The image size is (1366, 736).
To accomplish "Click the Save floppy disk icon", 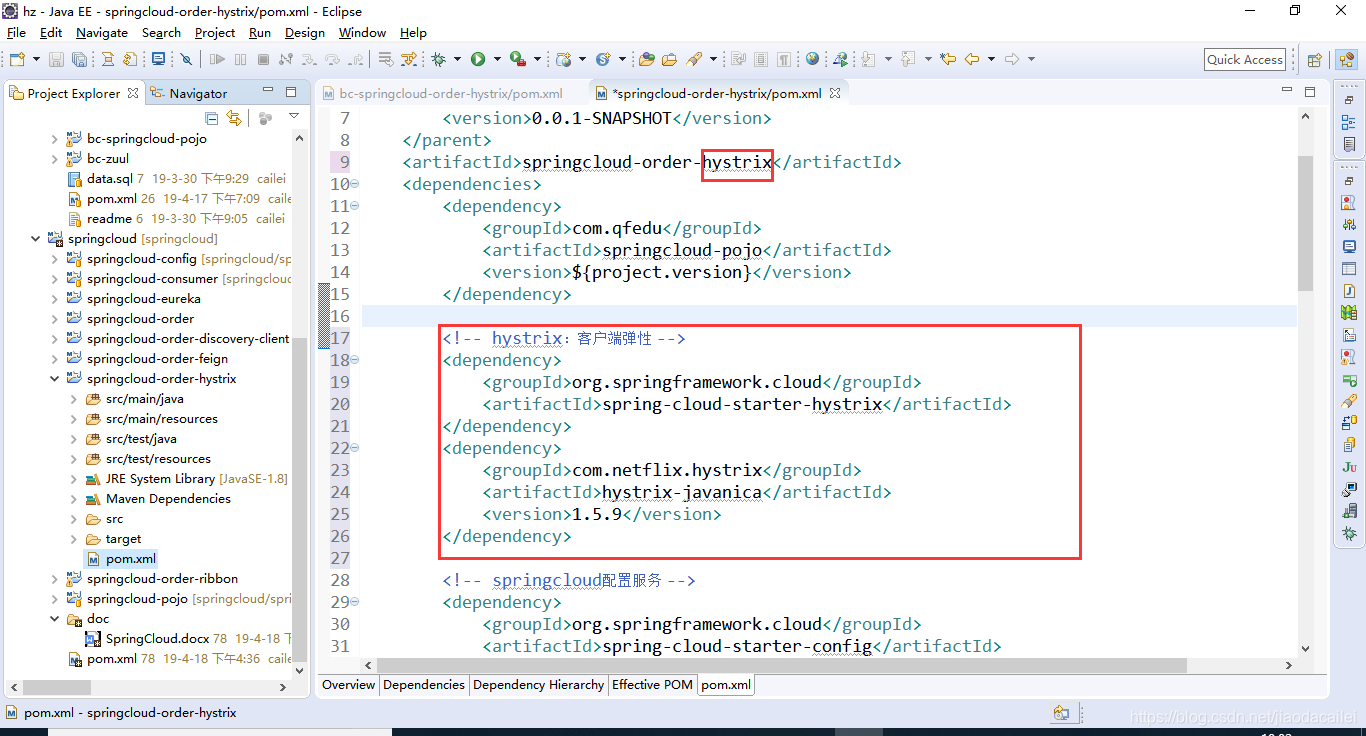I will coord(56,59).
